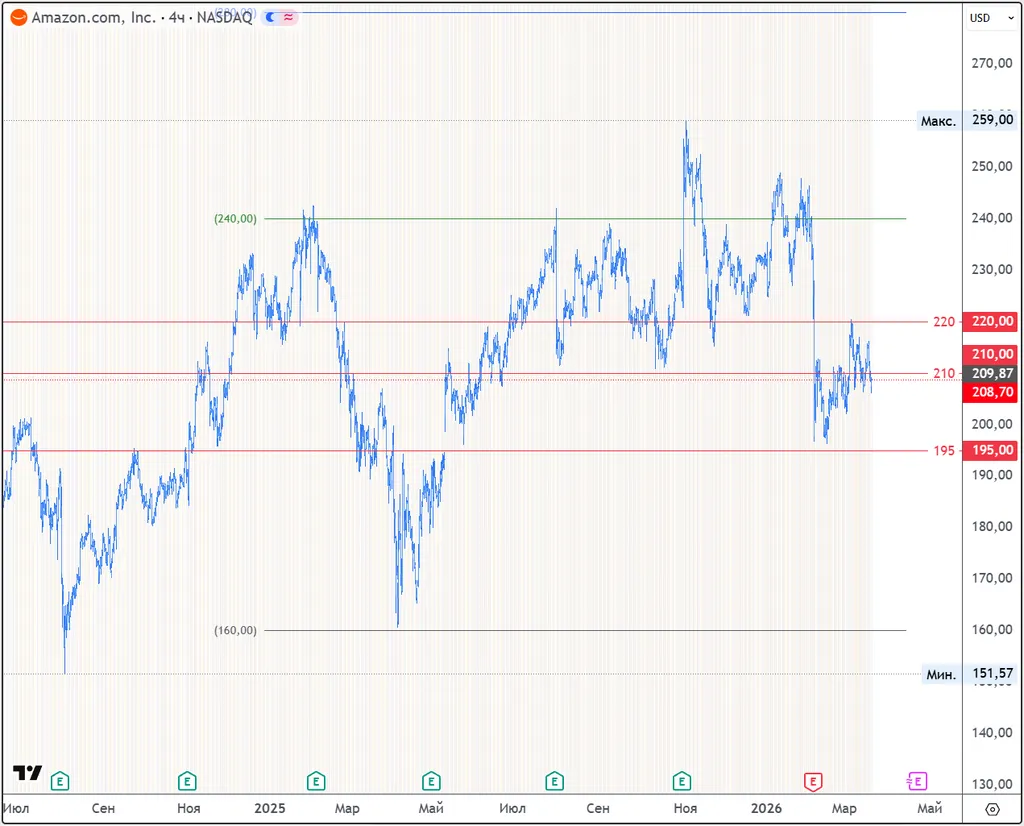Open the purple upcoming earnings marker

[916, 780]
